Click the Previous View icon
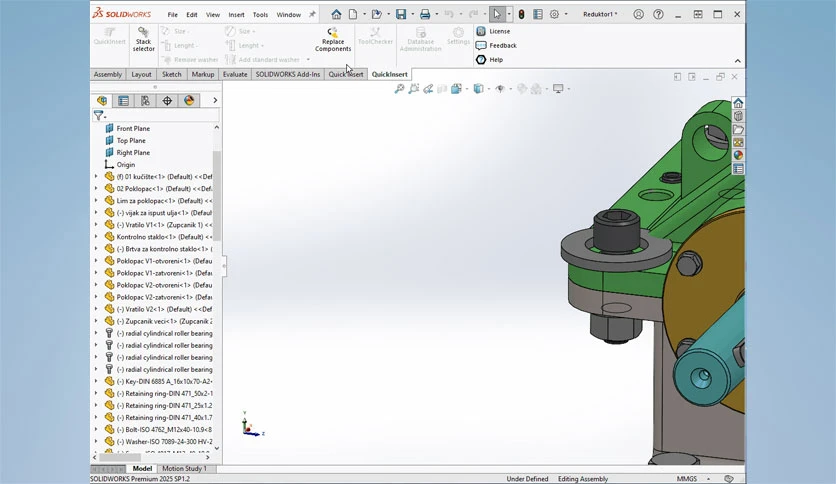Viewport: 836px width, 484px height. point(428,88)
